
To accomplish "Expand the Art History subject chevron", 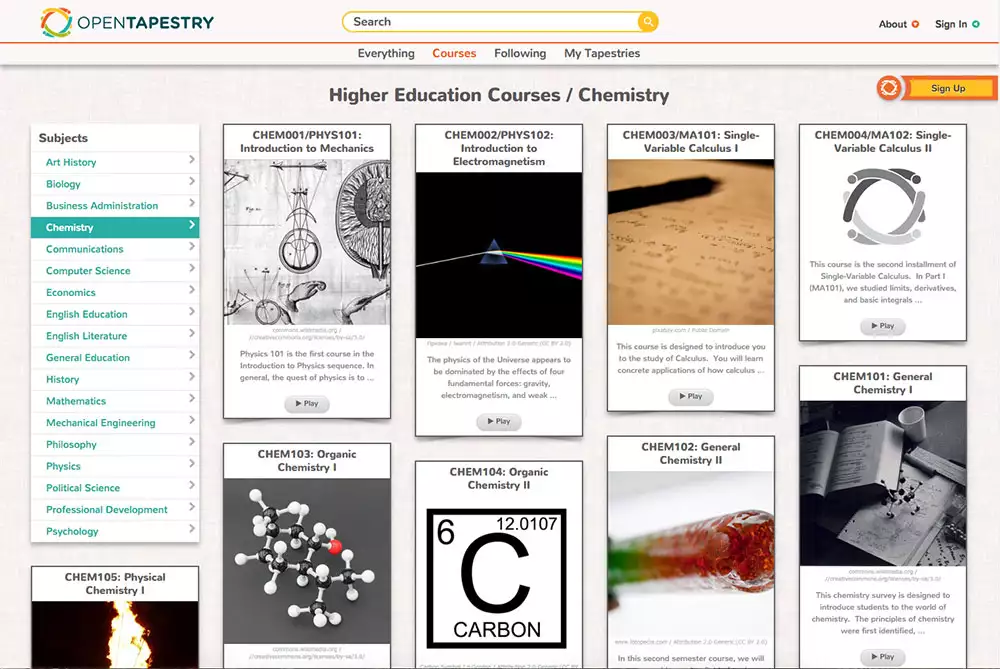I will pyautogui.click(x=191, y=161).
